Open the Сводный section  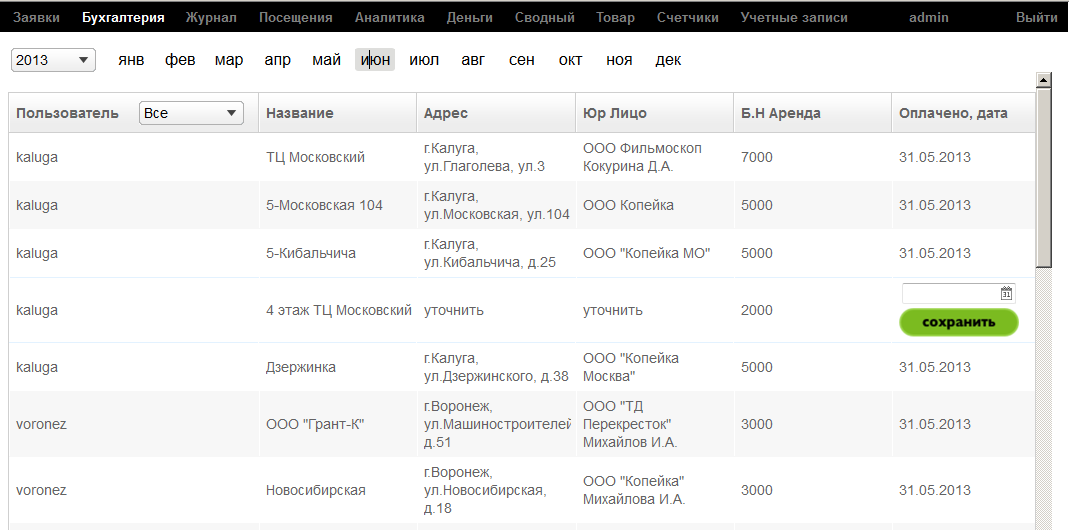coord(544,18)
